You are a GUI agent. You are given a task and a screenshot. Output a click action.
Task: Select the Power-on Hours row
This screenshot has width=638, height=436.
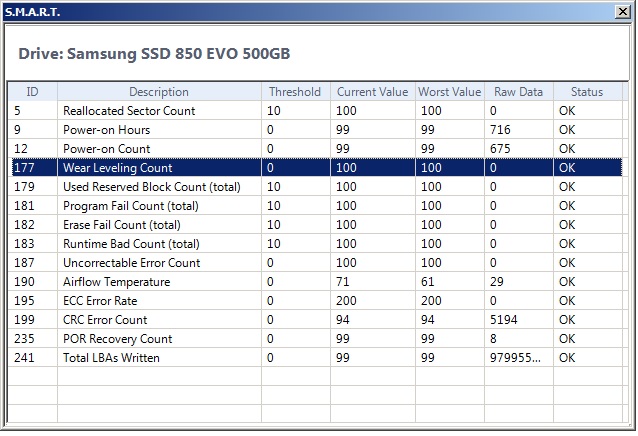tap(315, 130)
